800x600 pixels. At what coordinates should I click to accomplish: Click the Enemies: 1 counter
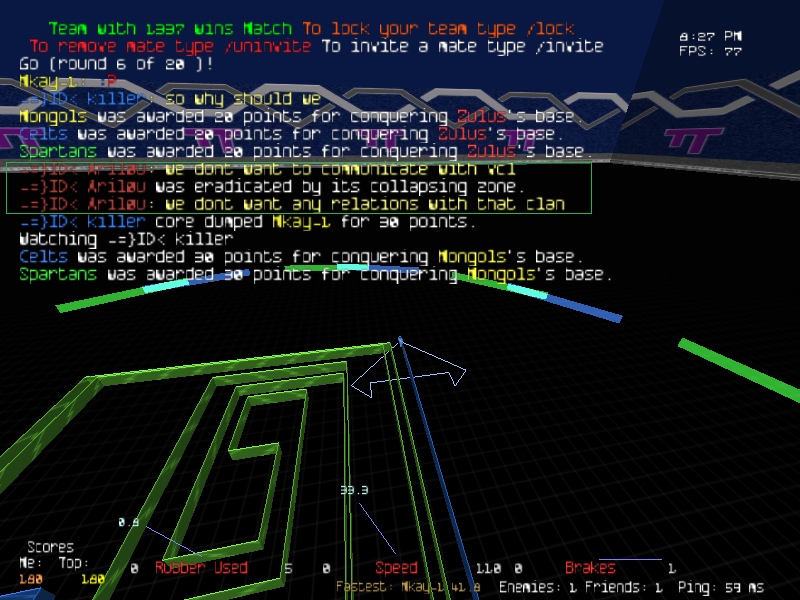(x=538, y=587)
